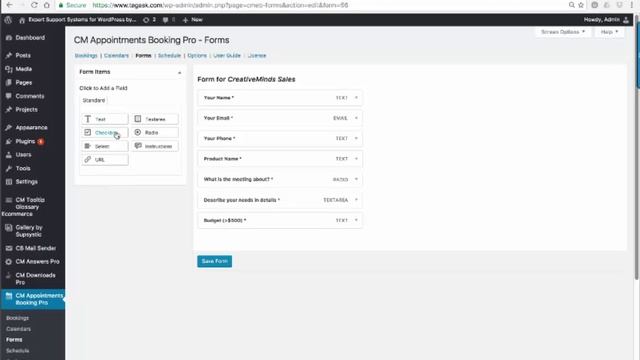This screenshot has width=640, height=360.
Task: Expand 'Describe your needs in details' field
Action: [356, 200]
